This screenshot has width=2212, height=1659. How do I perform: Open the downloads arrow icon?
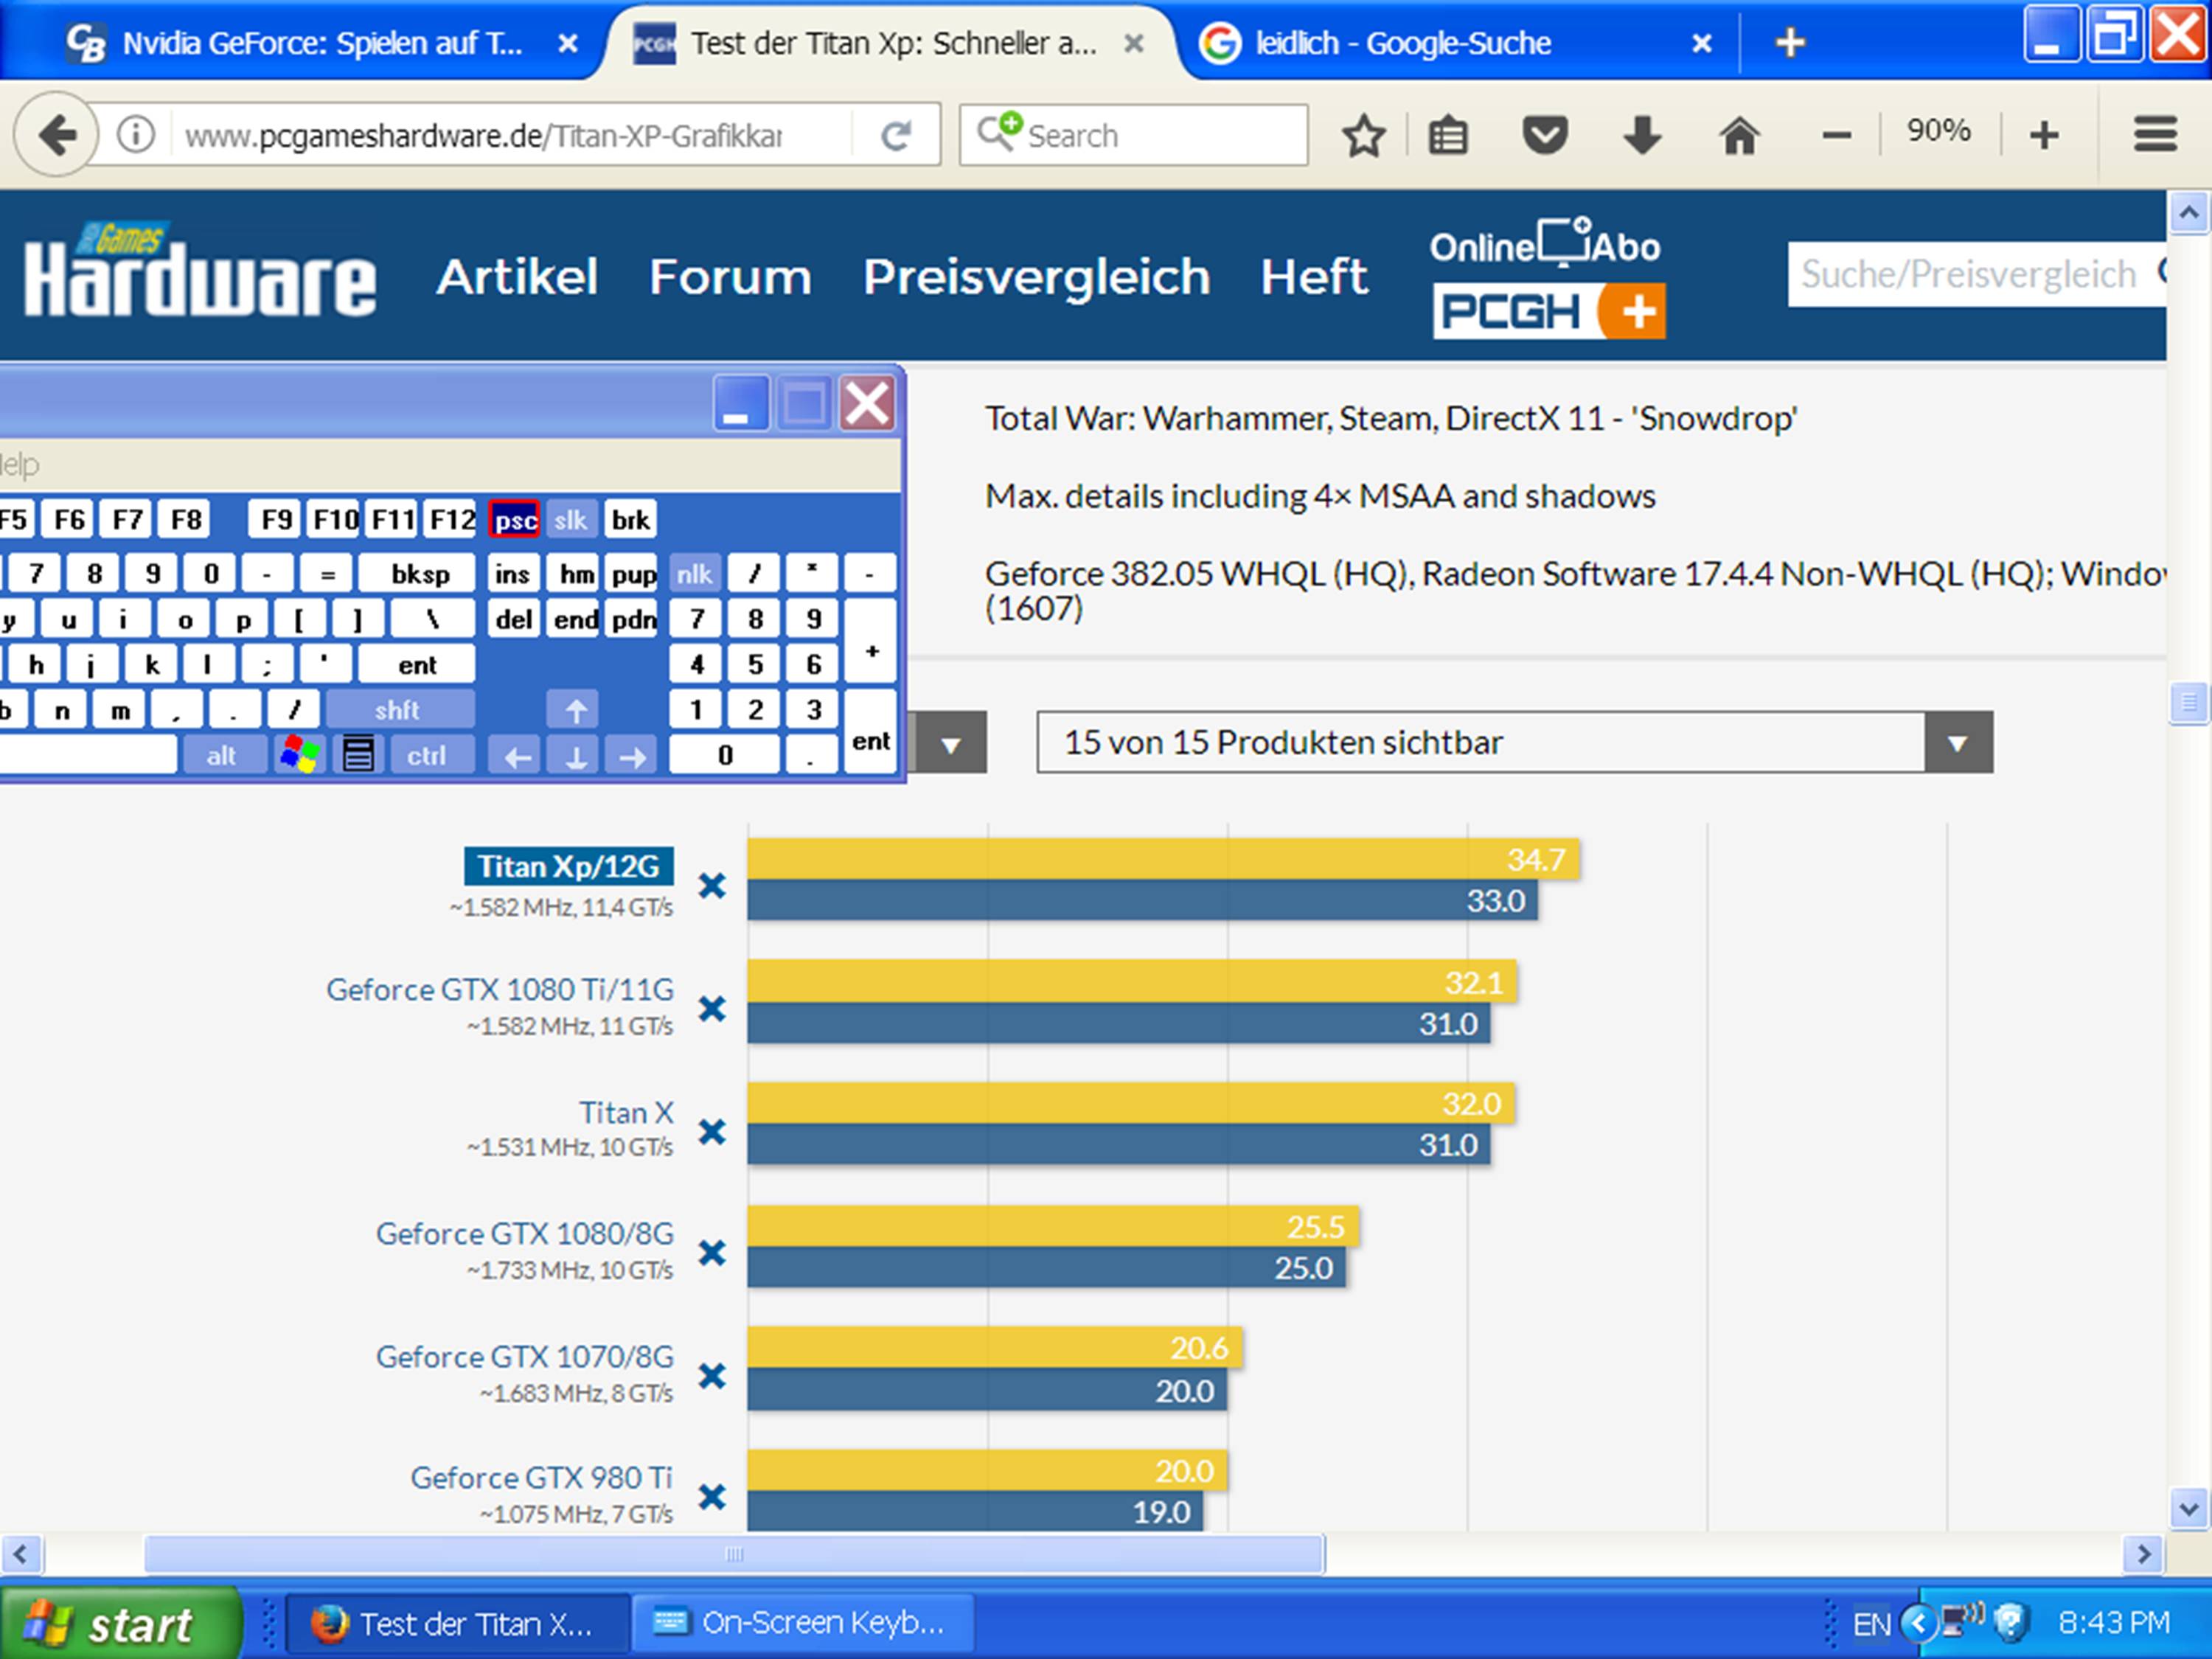(x=1642, y=135)
